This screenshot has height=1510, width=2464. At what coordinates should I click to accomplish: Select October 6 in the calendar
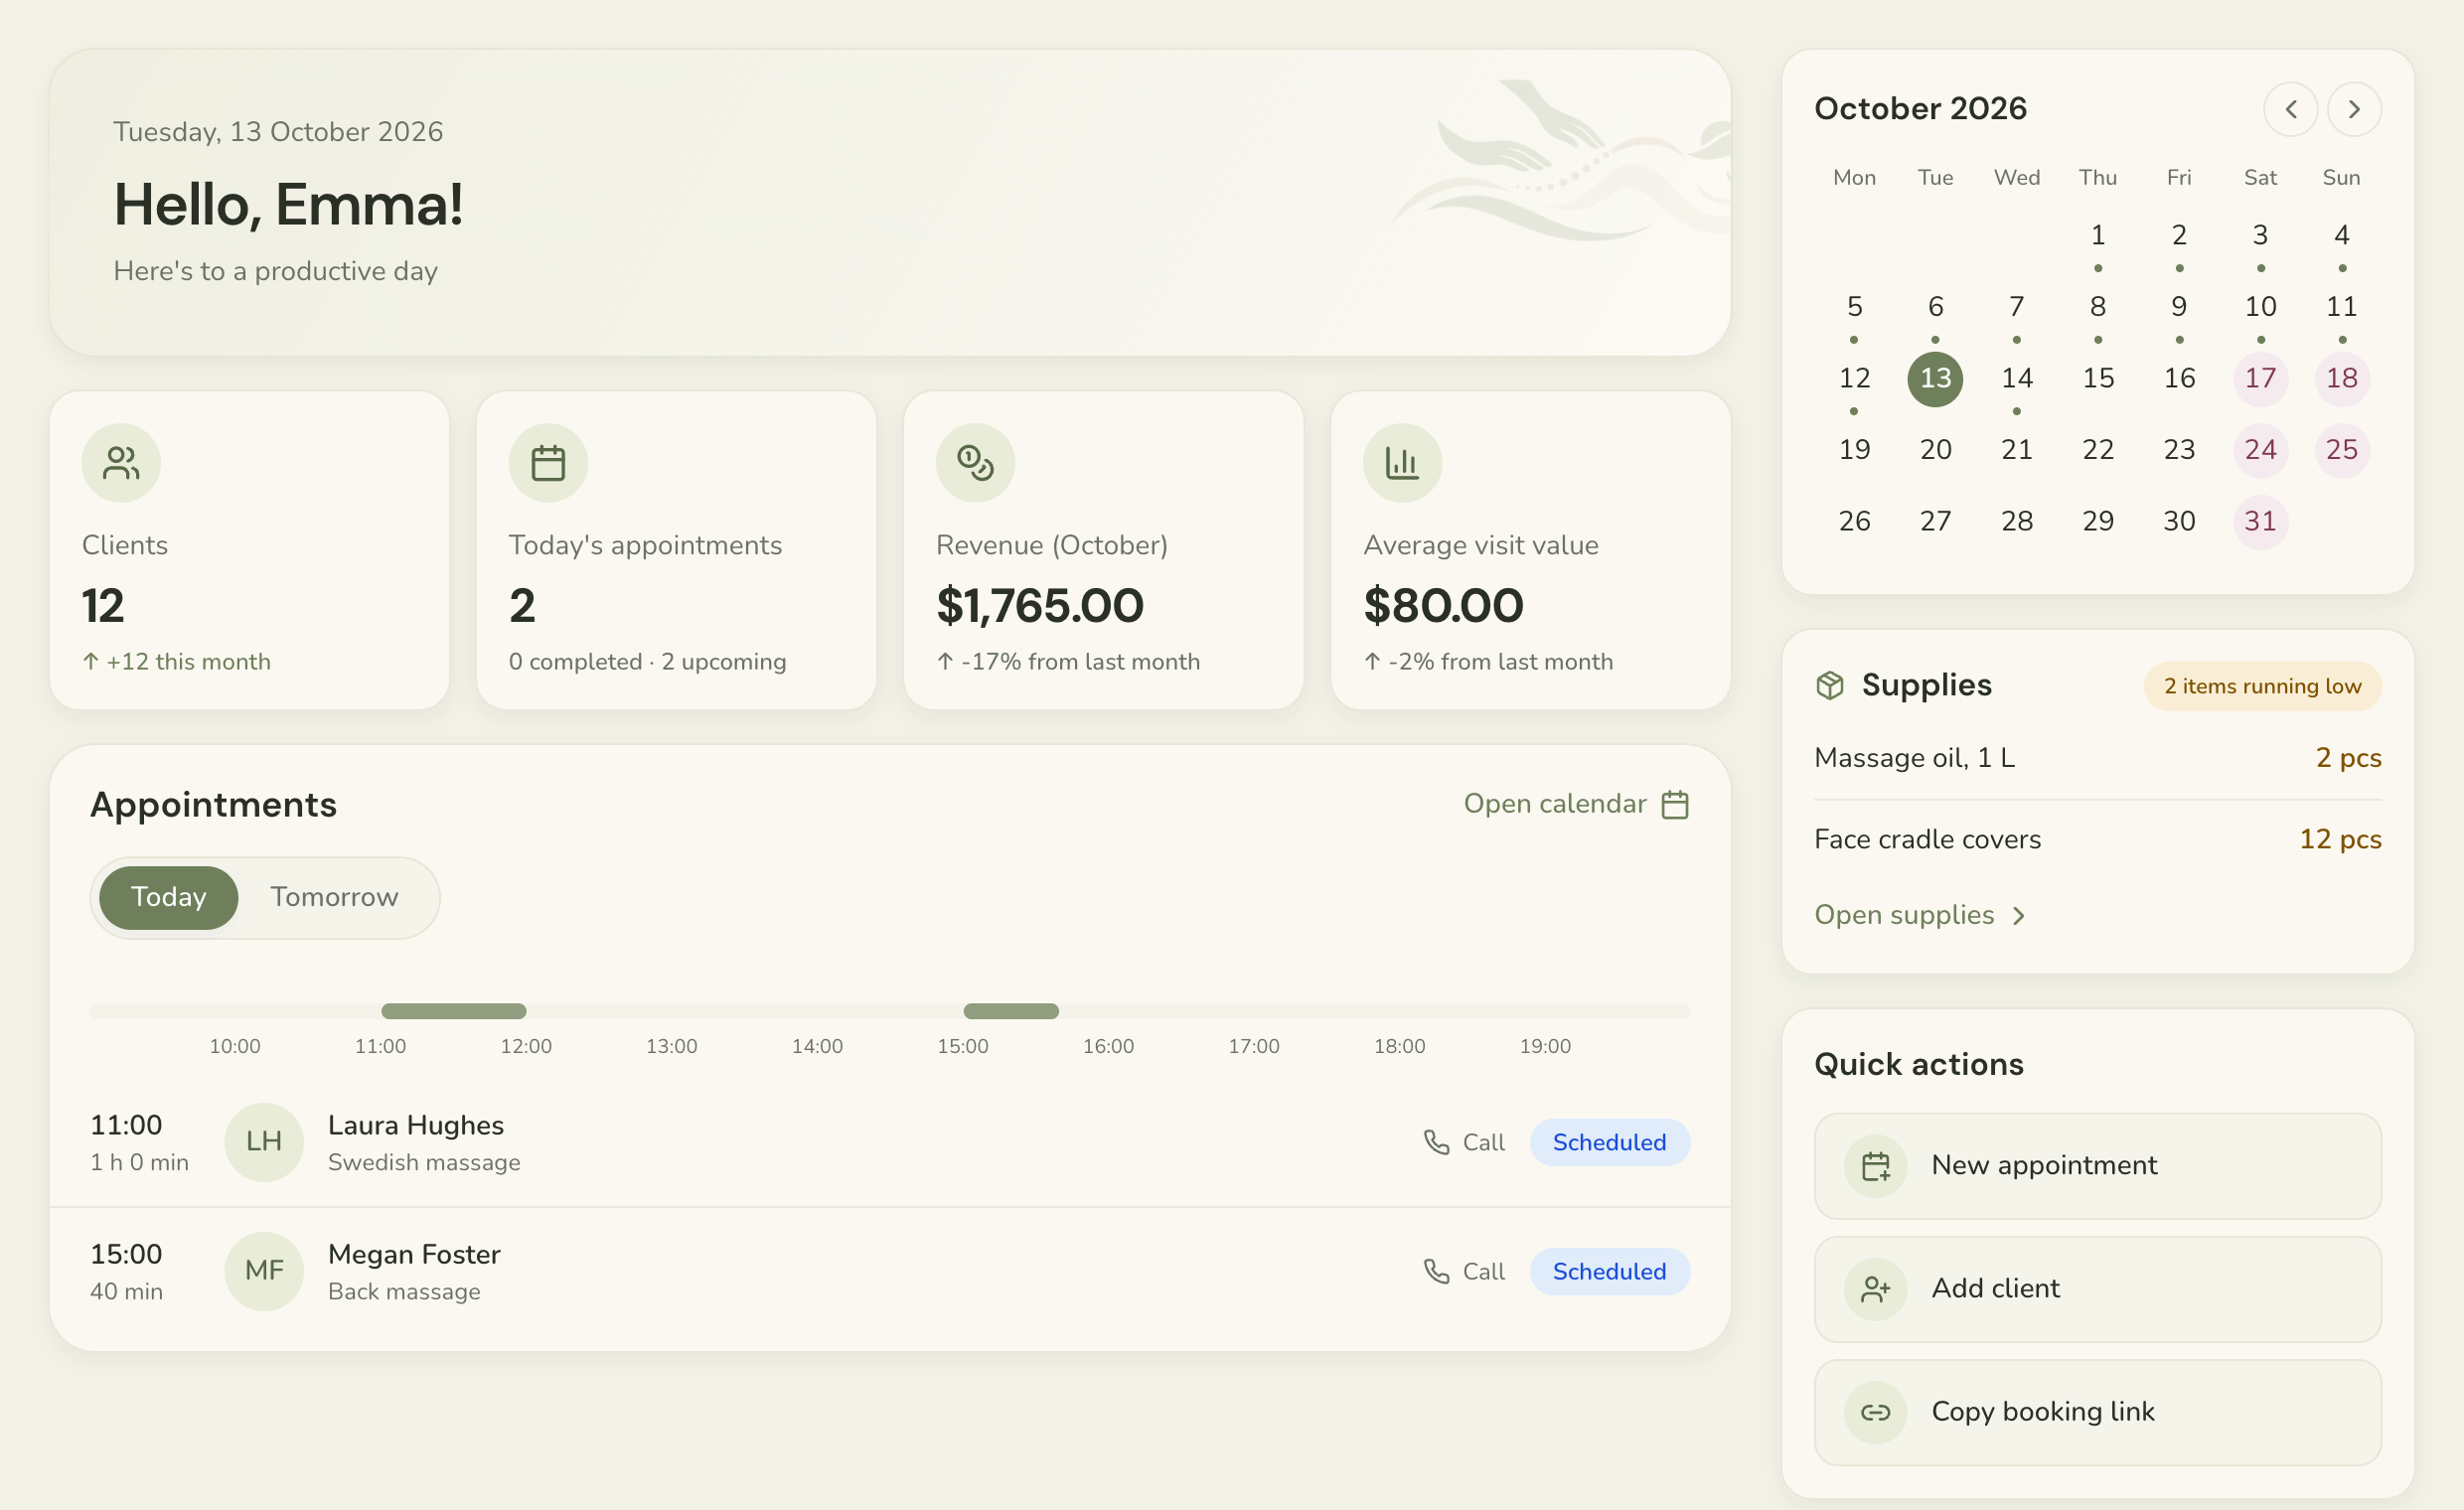(x=1935, y=307)
